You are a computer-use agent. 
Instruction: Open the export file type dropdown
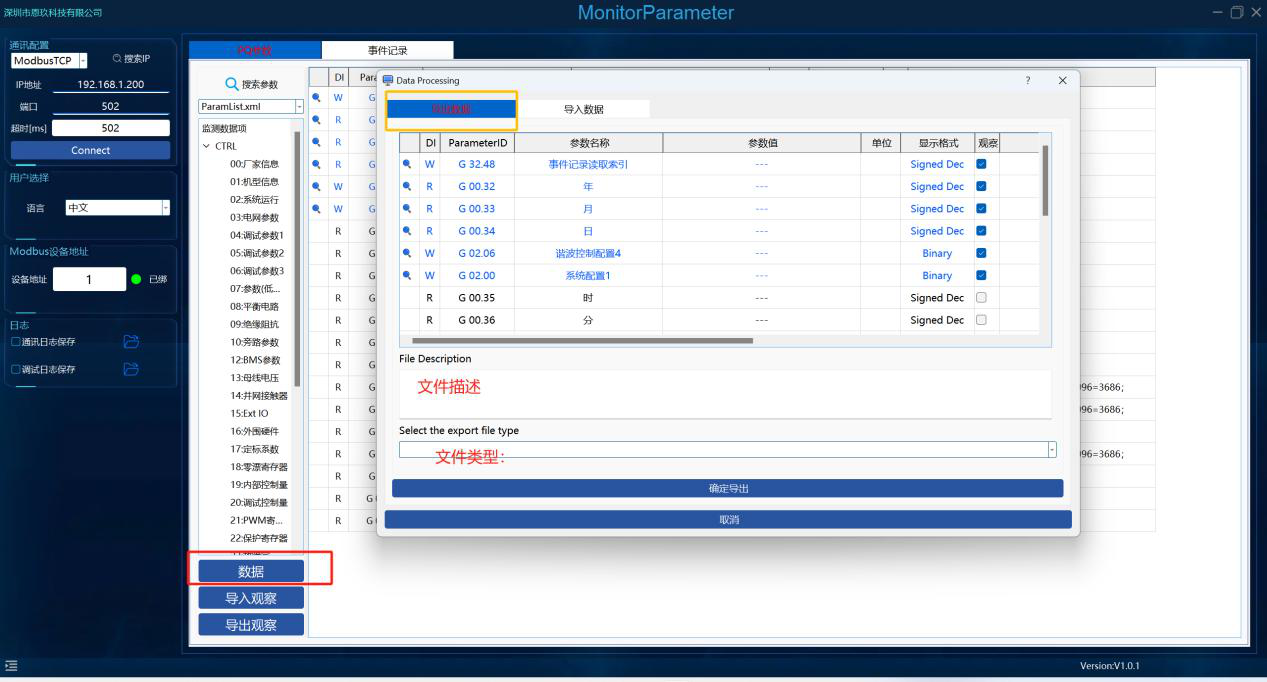(1052, 450)
